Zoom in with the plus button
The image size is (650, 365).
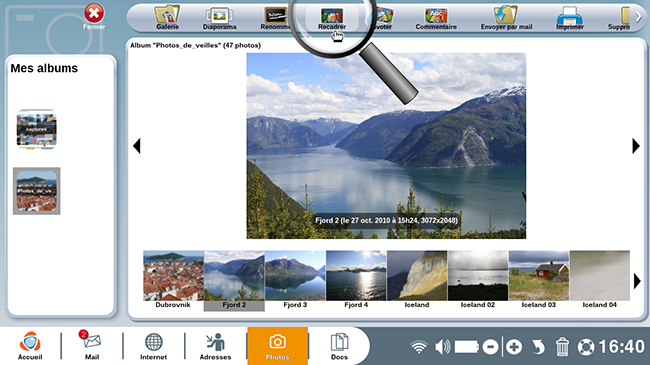point(514,347)
